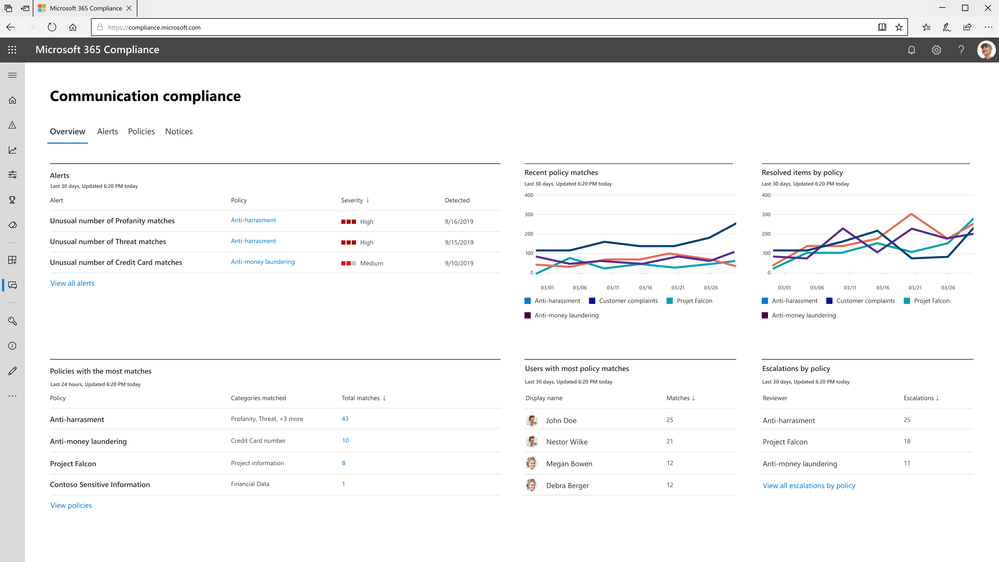Expand the hamburger navigation menu
Image resolution: width=999 pixels, height=562 pixels.
coord(12,75)
